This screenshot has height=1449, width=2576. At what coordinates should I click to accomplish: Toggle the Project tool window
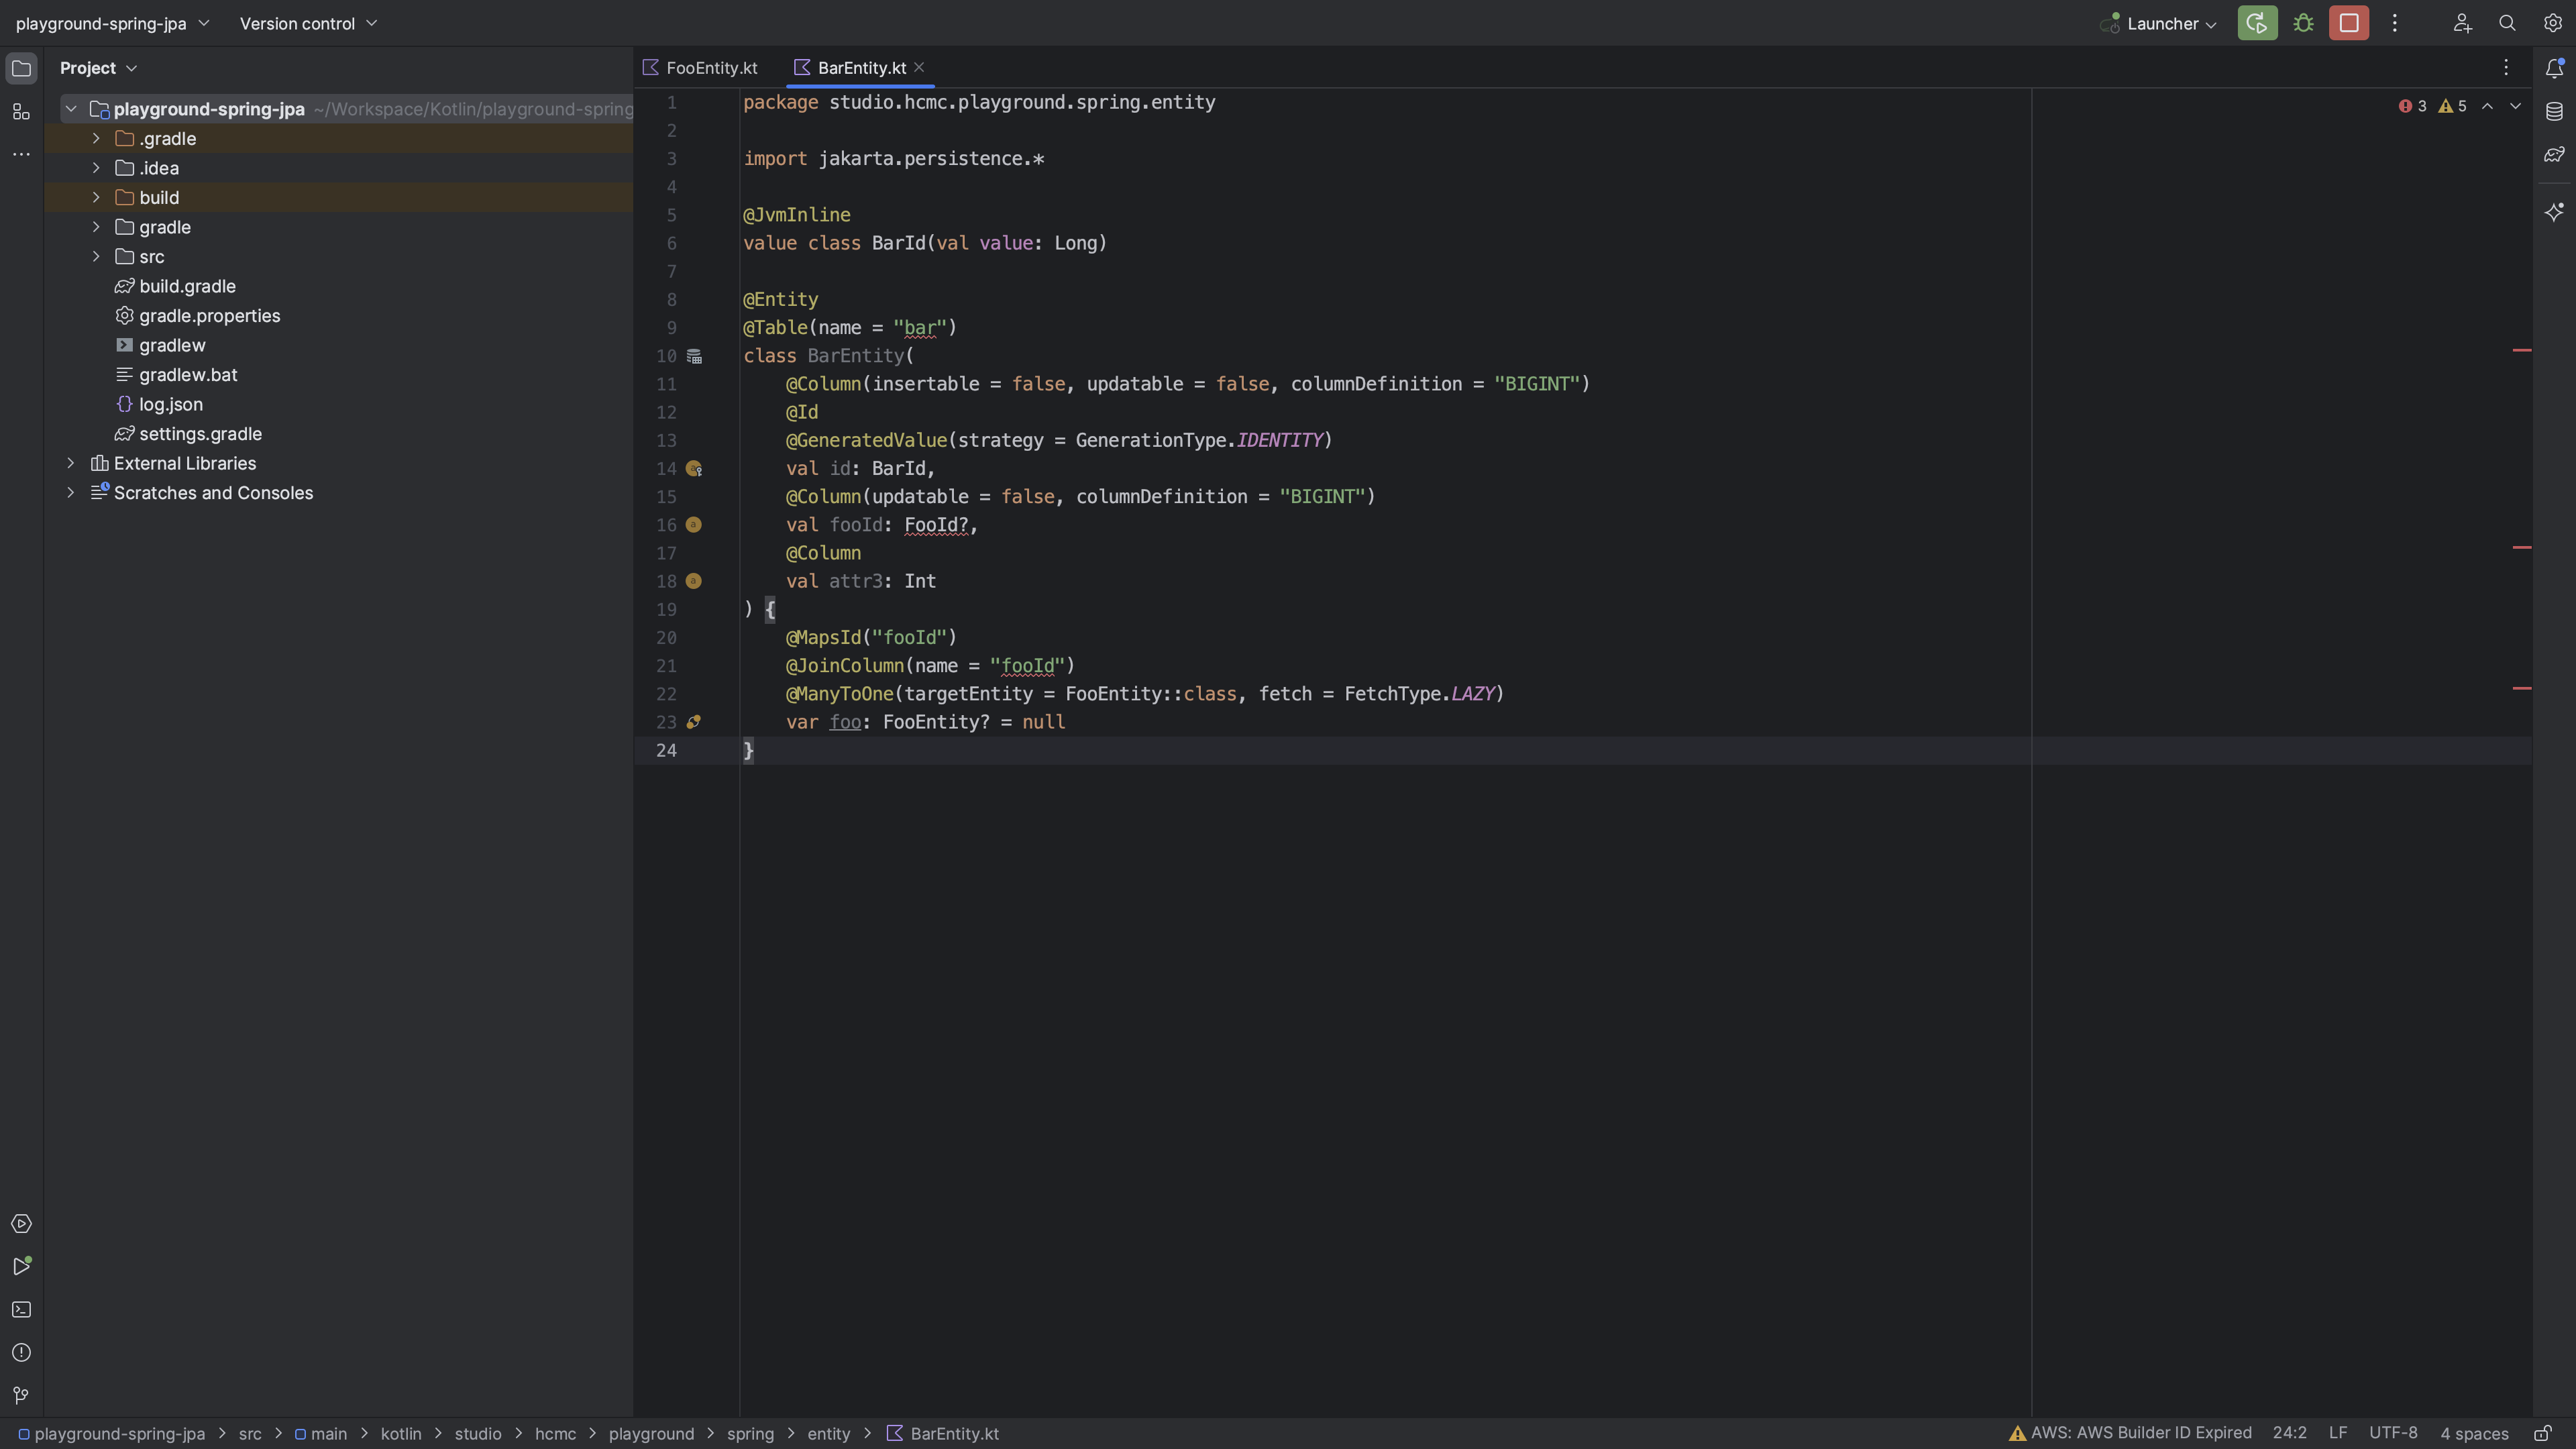pyautogui.click(x=21, y=68)
